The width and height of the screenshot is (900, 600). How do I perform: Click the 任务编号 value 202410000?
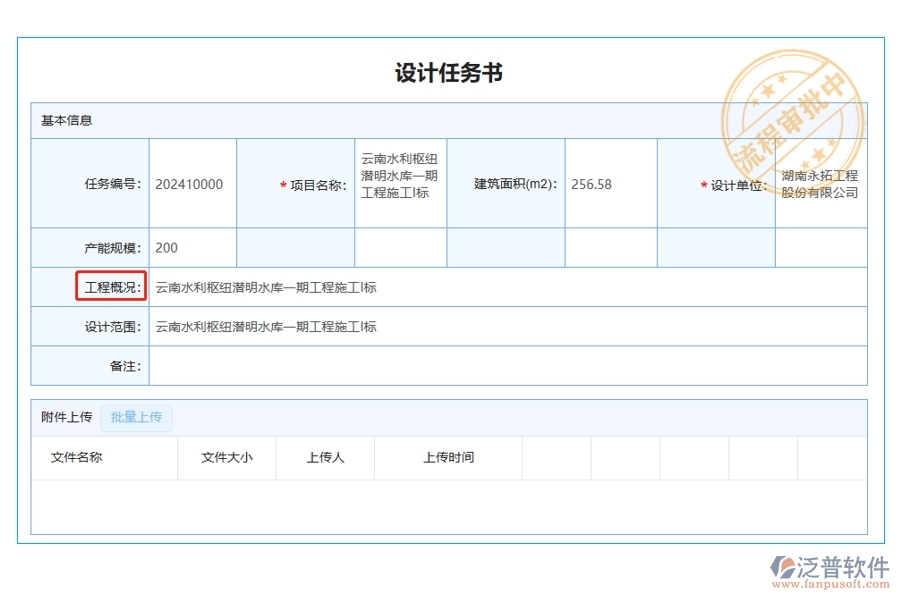pyautogui.click(x=191, y=184)
